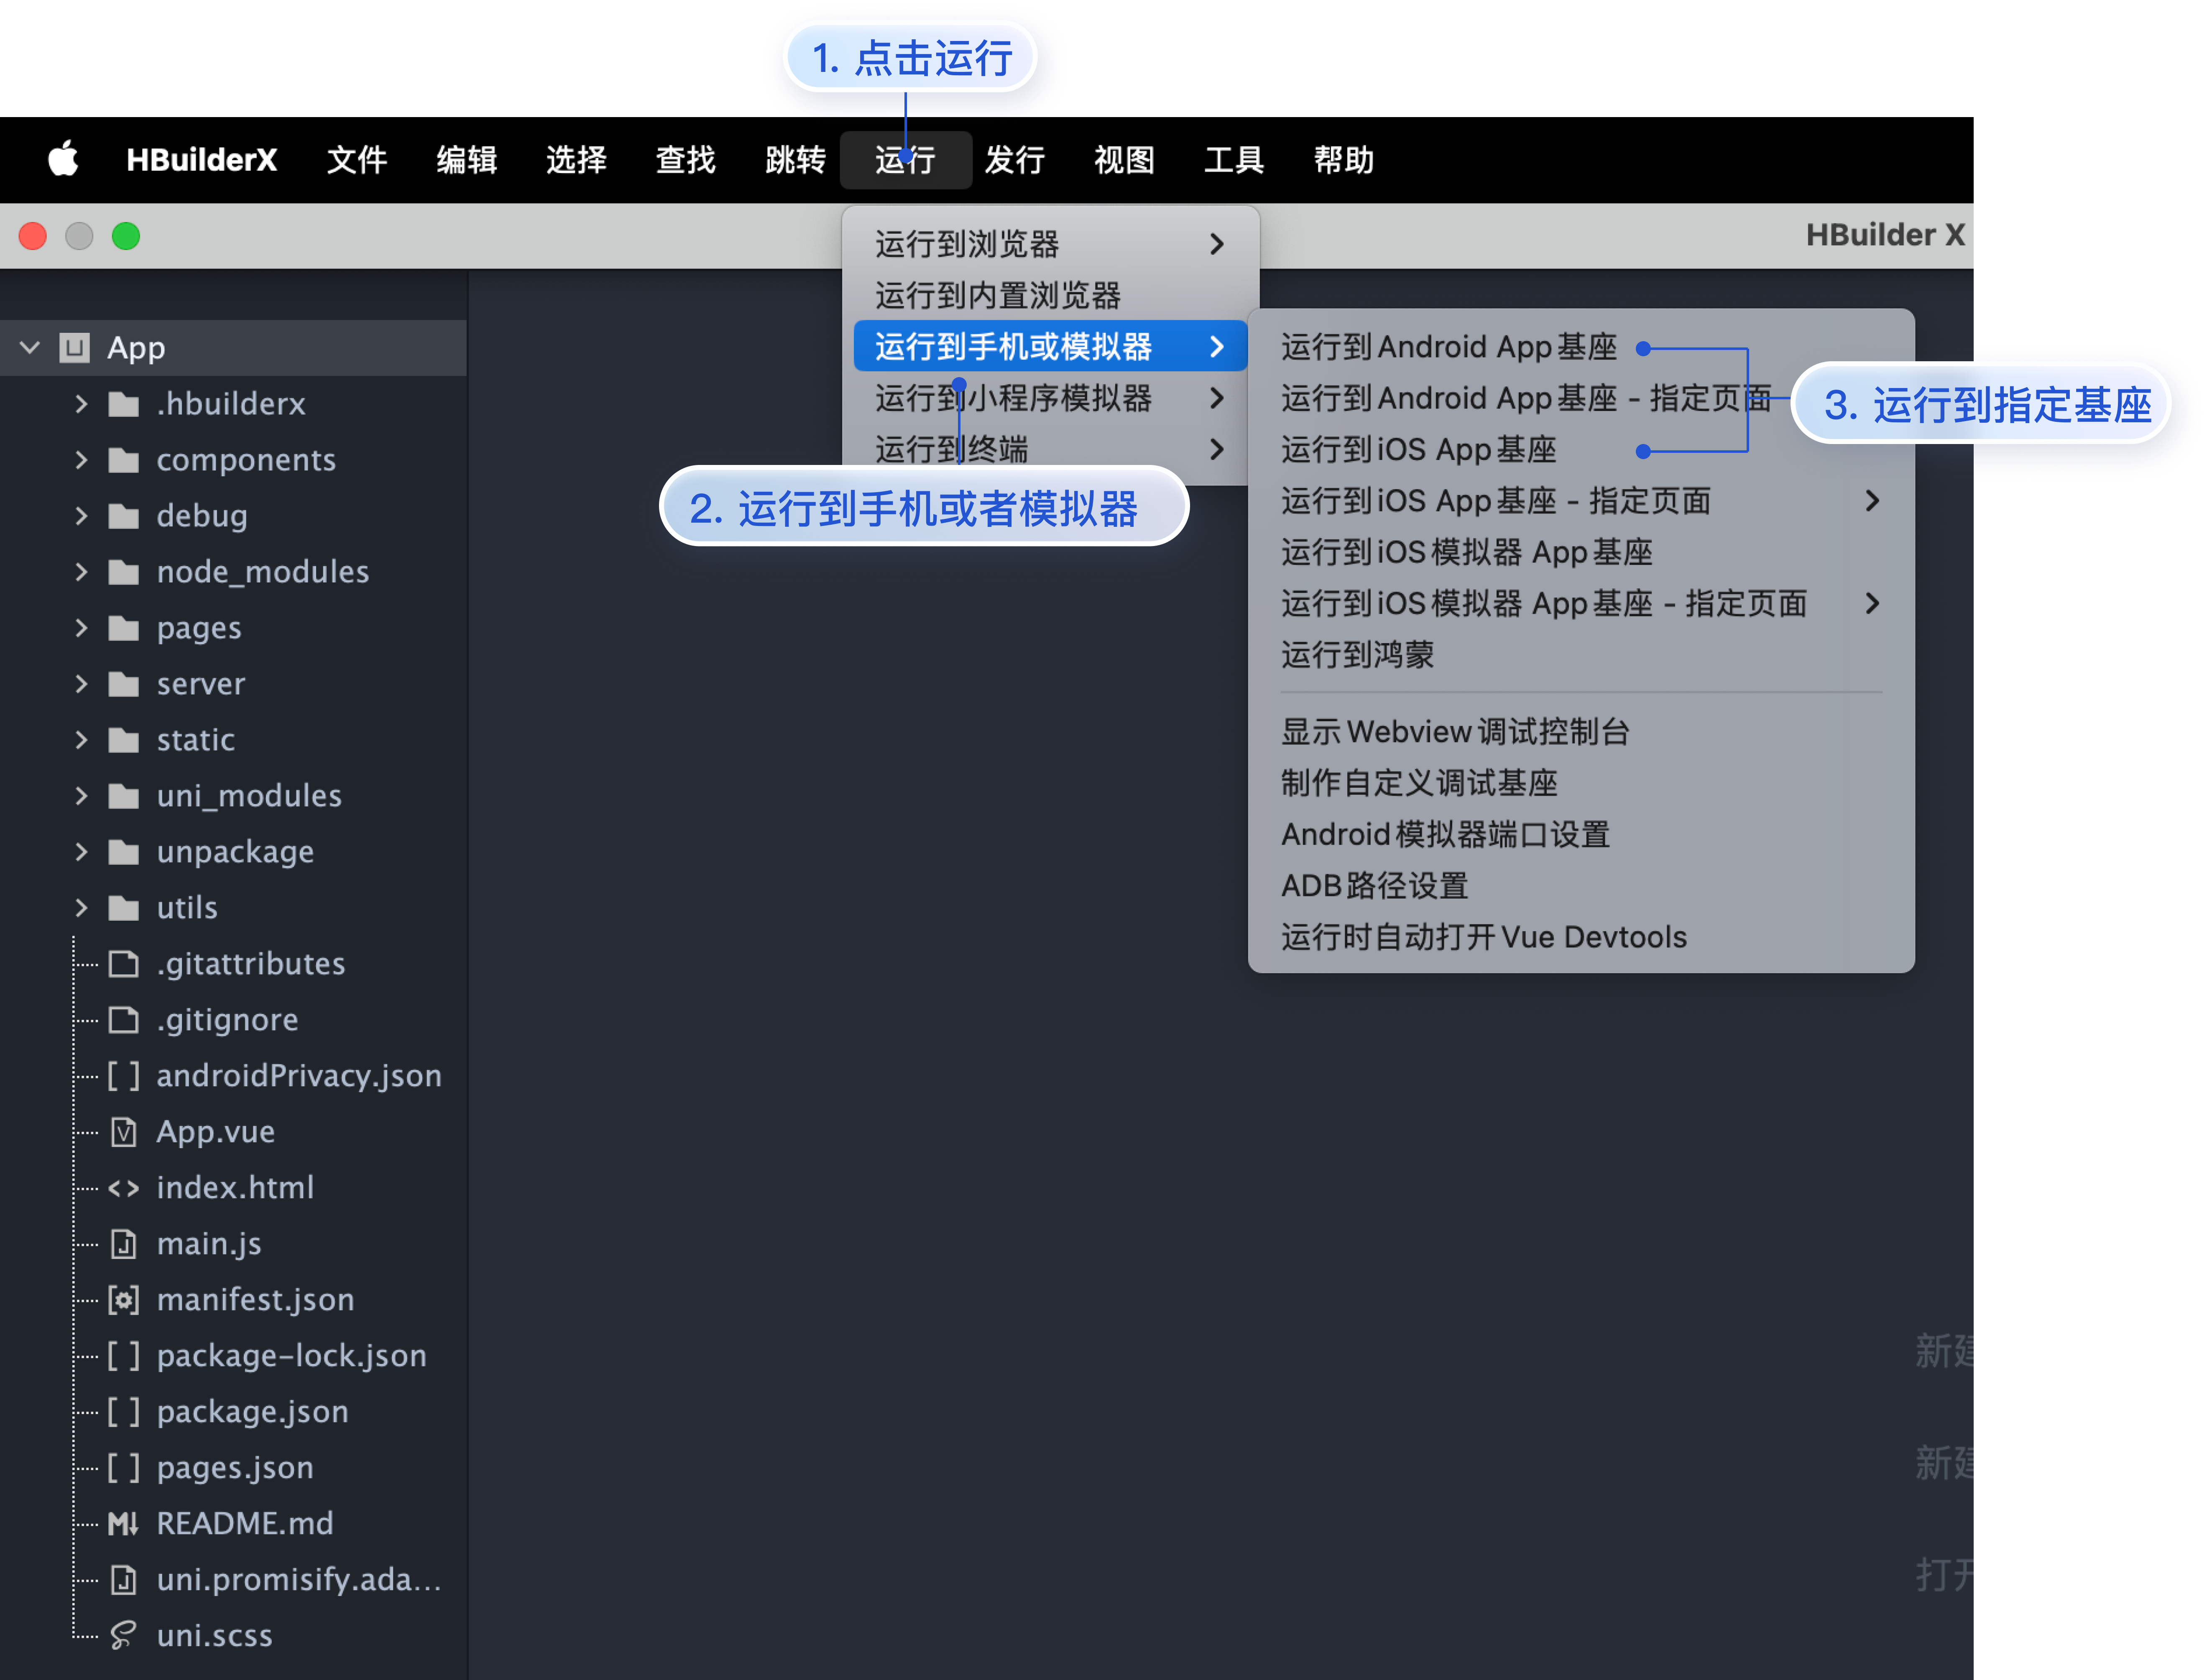Screen dimensions: 2207x1680
Task: Expand the unpackage folder chevron
Action: [x=82, y=852]
